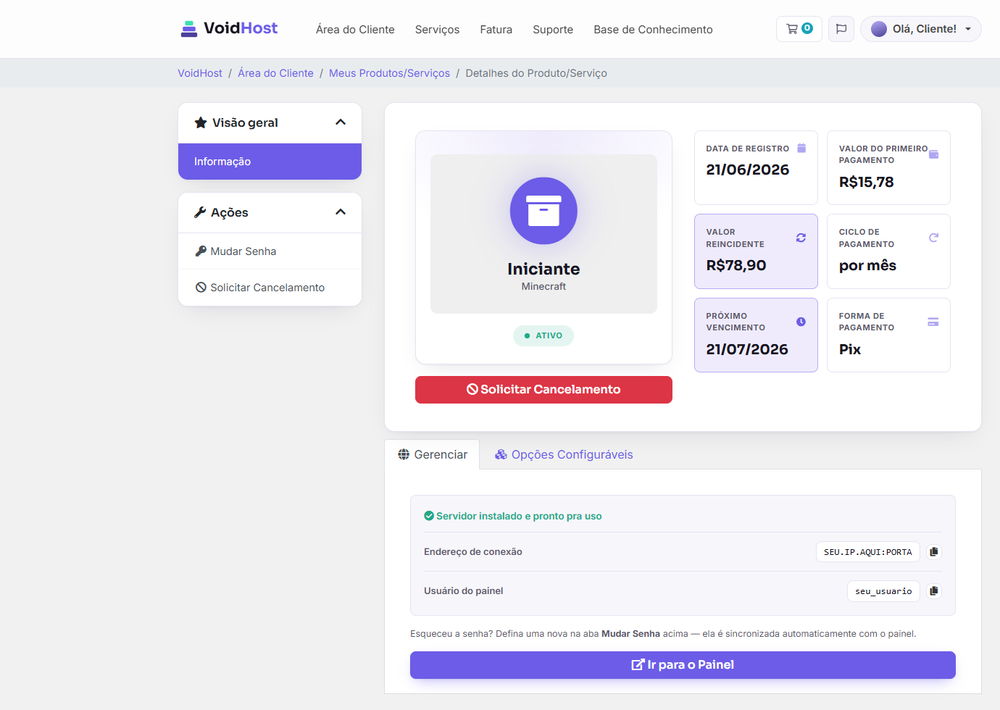This screenshot has height=710, width=1000.
Task: Click the flag notifications icon
Action: point(841,29)
